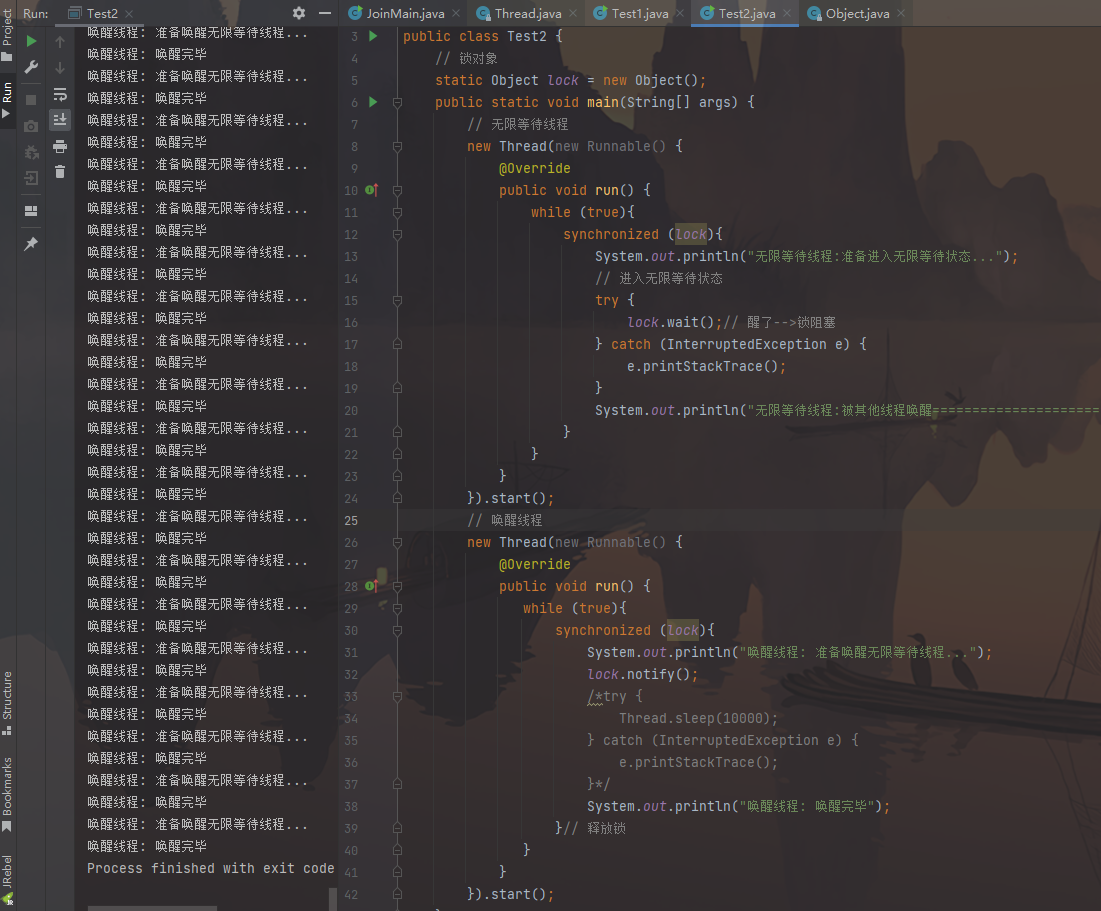Clear console with the trash icon
This screenshot has height=911, width=1101.
pyautogui.click(x=60, y=172)
